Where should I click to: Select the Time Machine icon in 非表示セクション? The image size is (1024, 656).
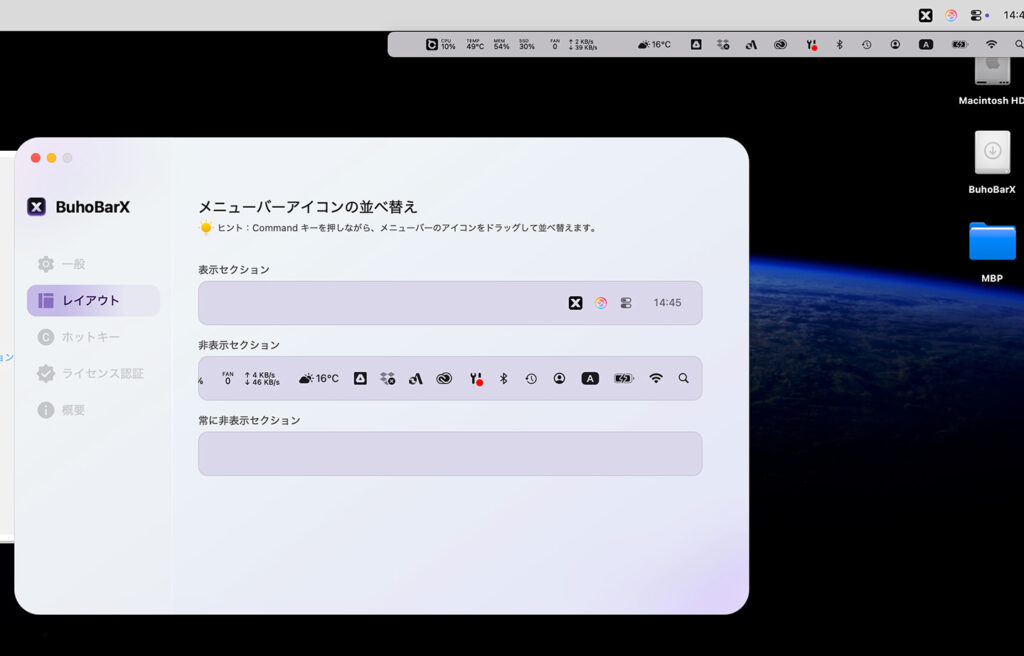click(531, 379)
